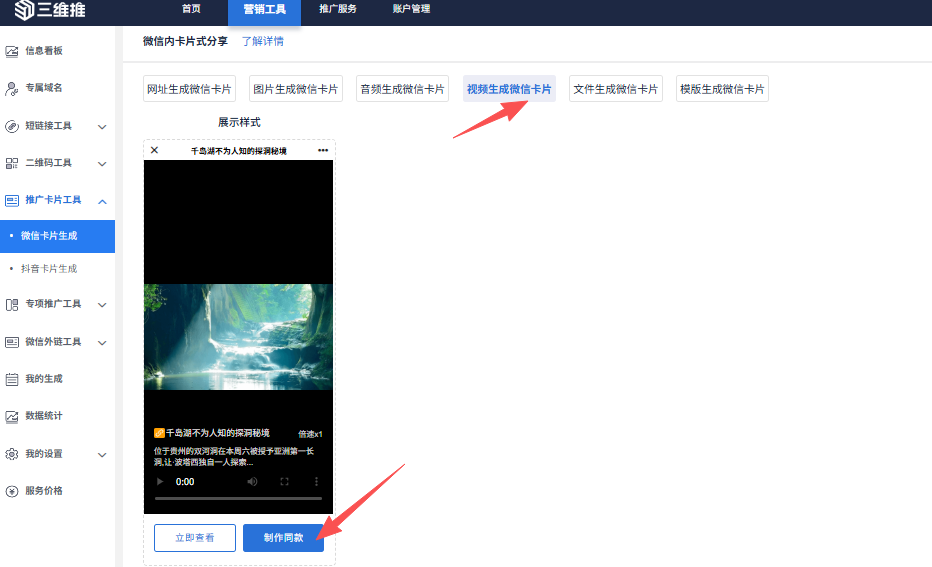Expand the 微信外链工具 menu
This screenshot has height=567, width=932.
(102, 342)
